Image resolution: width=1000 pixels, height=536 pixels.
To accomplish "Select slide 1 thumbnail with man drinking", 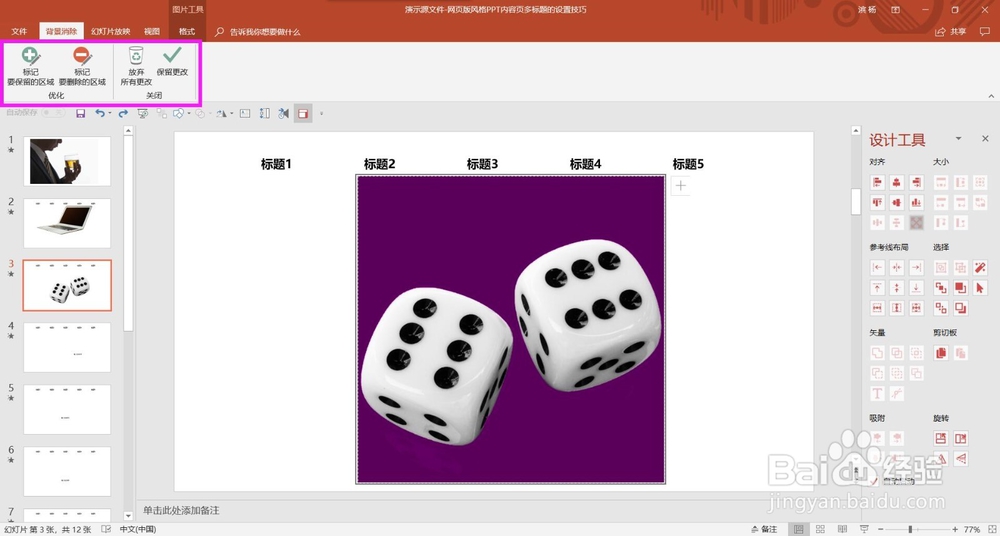I will [x=67, y=161].
